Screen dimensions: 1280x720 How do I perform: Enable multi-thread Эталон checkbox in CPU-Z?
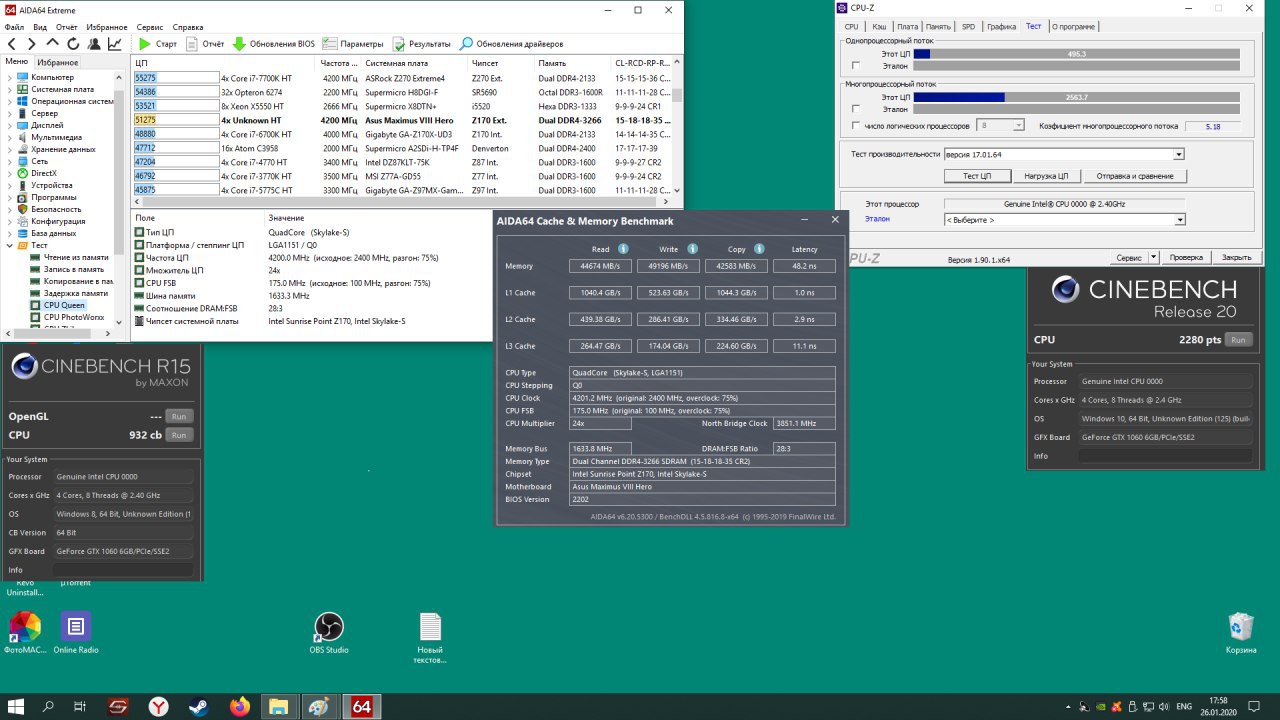click(855, 109)
